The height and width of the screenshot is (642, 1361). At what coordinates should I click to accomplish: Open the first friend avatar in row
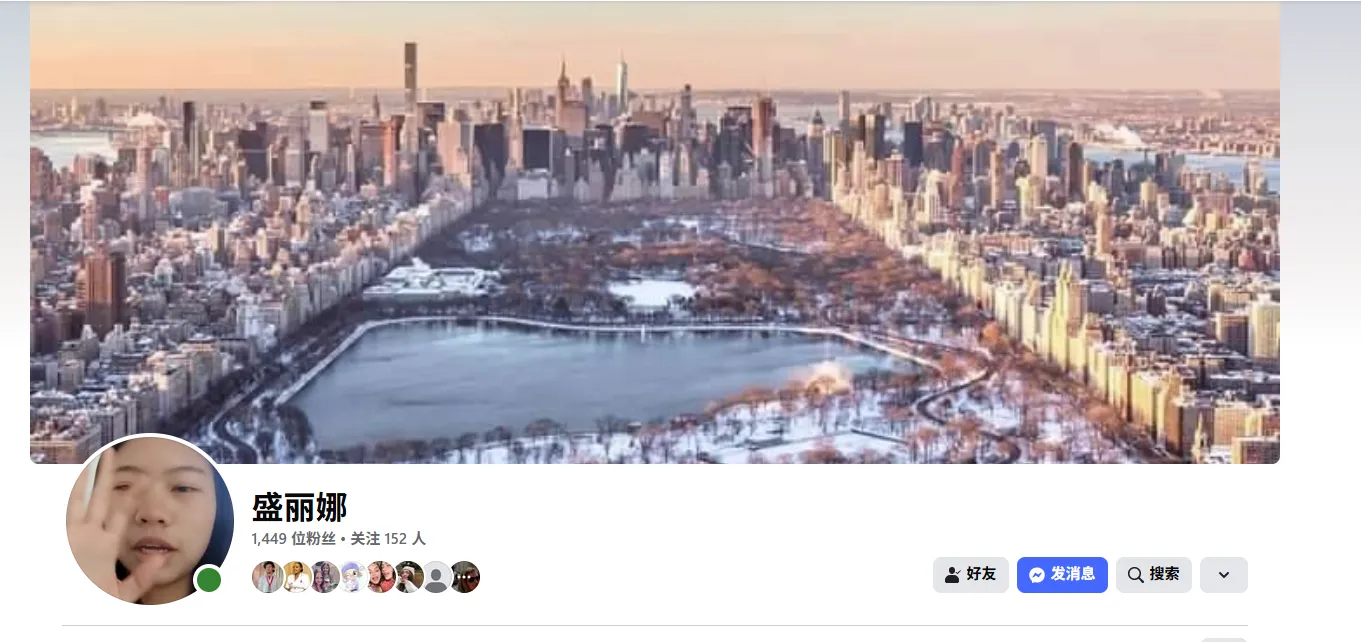pyautogui.click(x=268, y=577)
